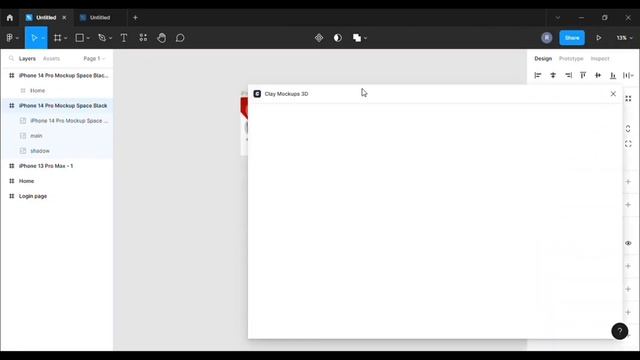
Task: Click the user avatar icon
Action: [547, 38]
